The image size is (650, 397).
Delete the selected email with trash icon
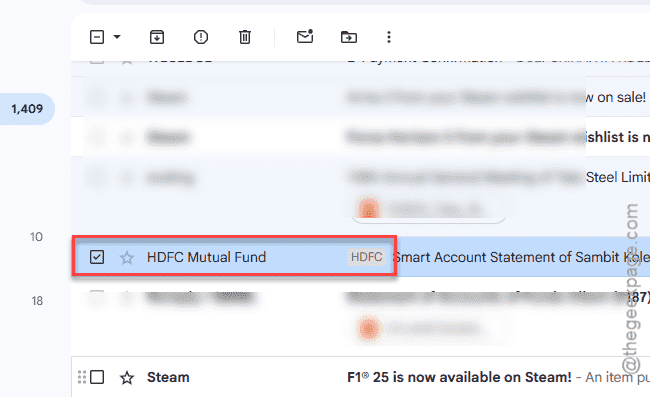coord(245,37)
